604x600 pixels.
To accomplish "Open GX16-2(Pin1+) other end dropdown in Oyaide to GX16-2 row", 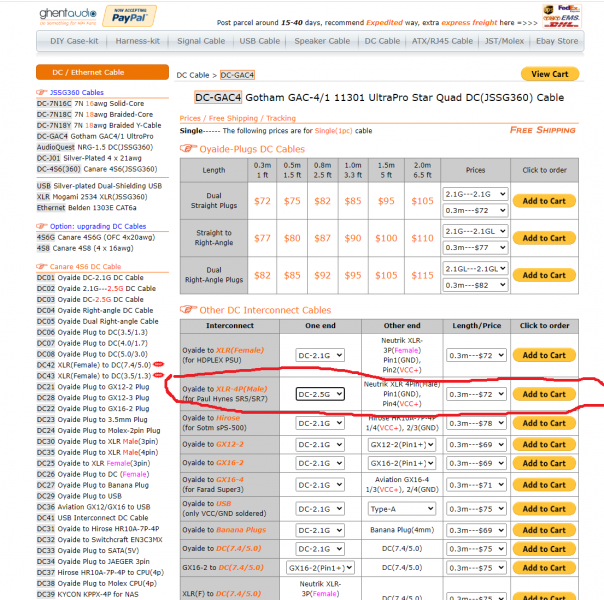I will pos(402,463).
